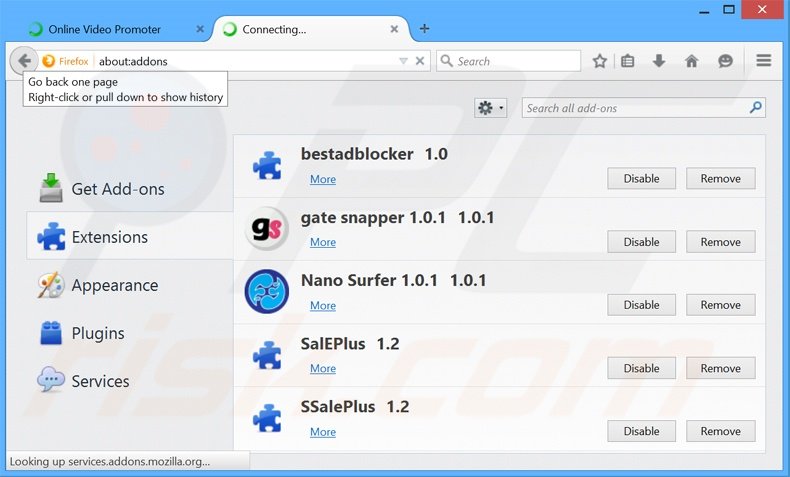This screenshot has height=477, width=790.
Task: Focus the browser Search field
Action: point(508,61)
